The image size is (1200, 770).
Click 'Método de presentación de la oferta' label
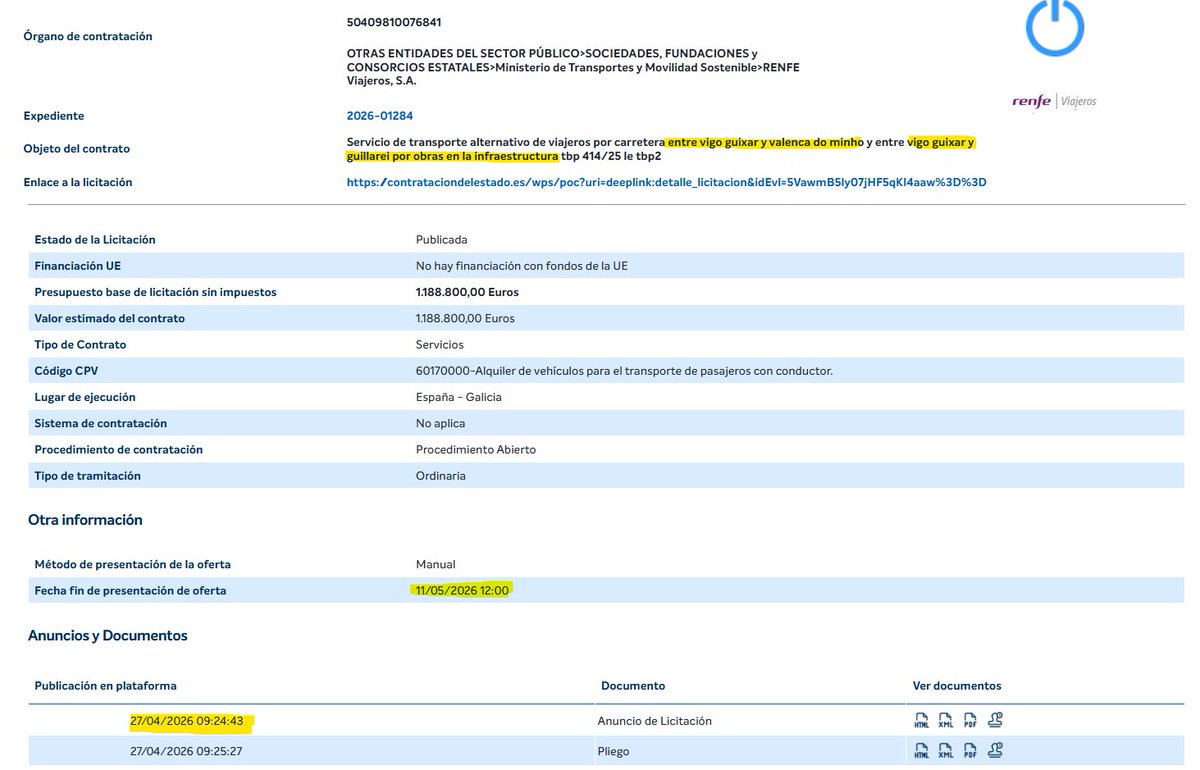coord(133,564)
